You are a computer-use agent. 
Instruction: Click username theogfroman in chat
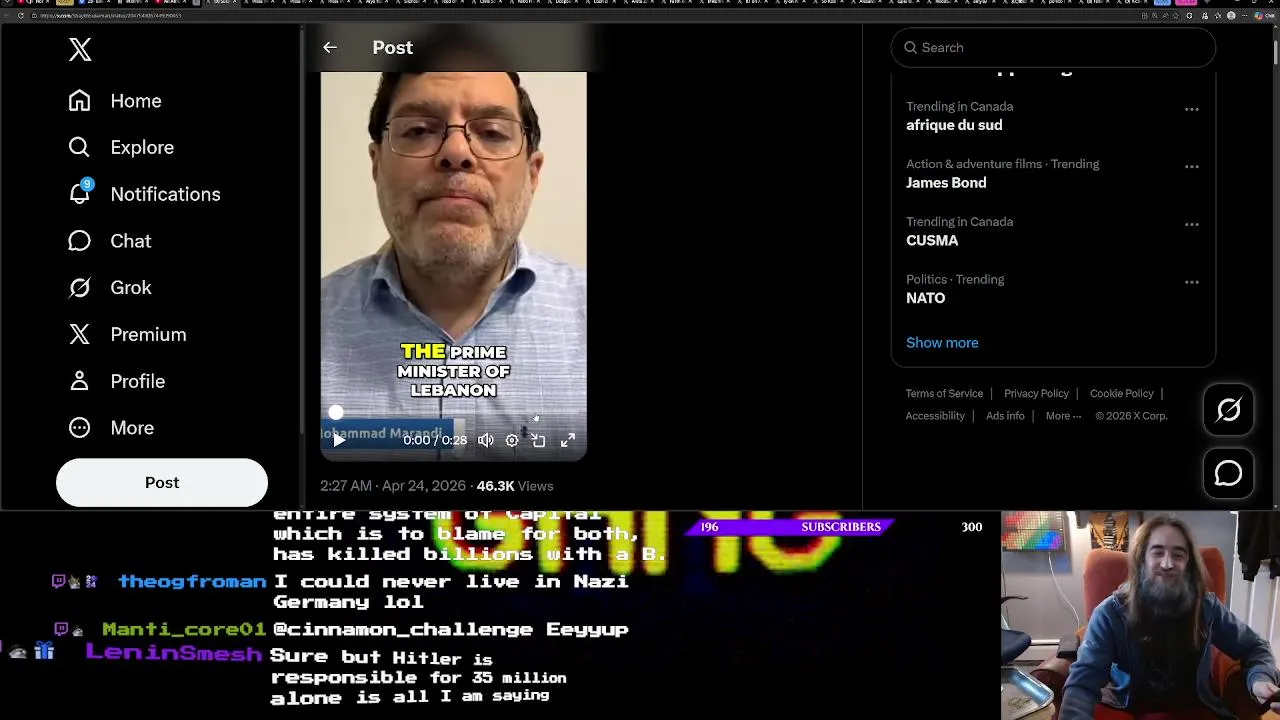click(x=192, y=581)
